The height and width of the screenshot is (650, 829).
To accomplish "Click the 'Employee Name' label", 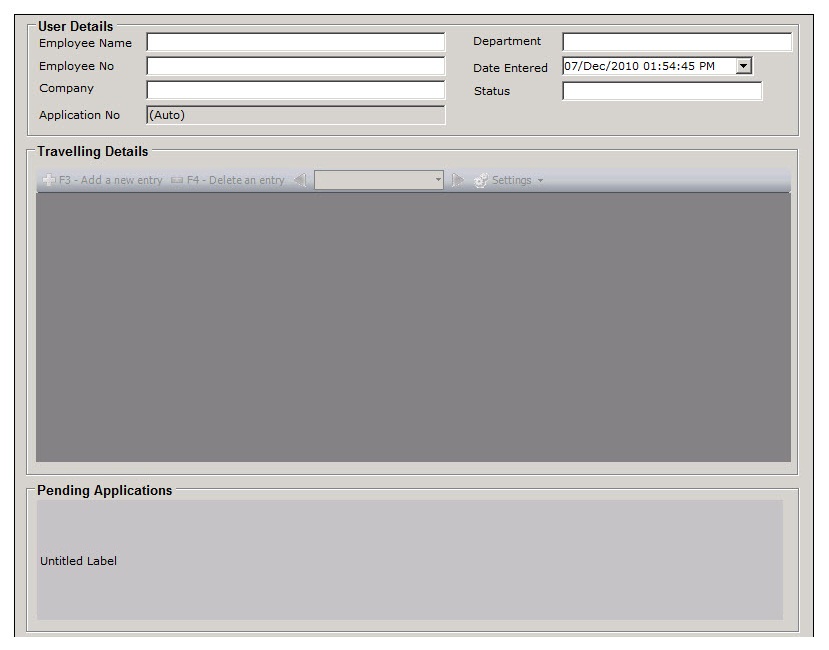I will (86, 43).
